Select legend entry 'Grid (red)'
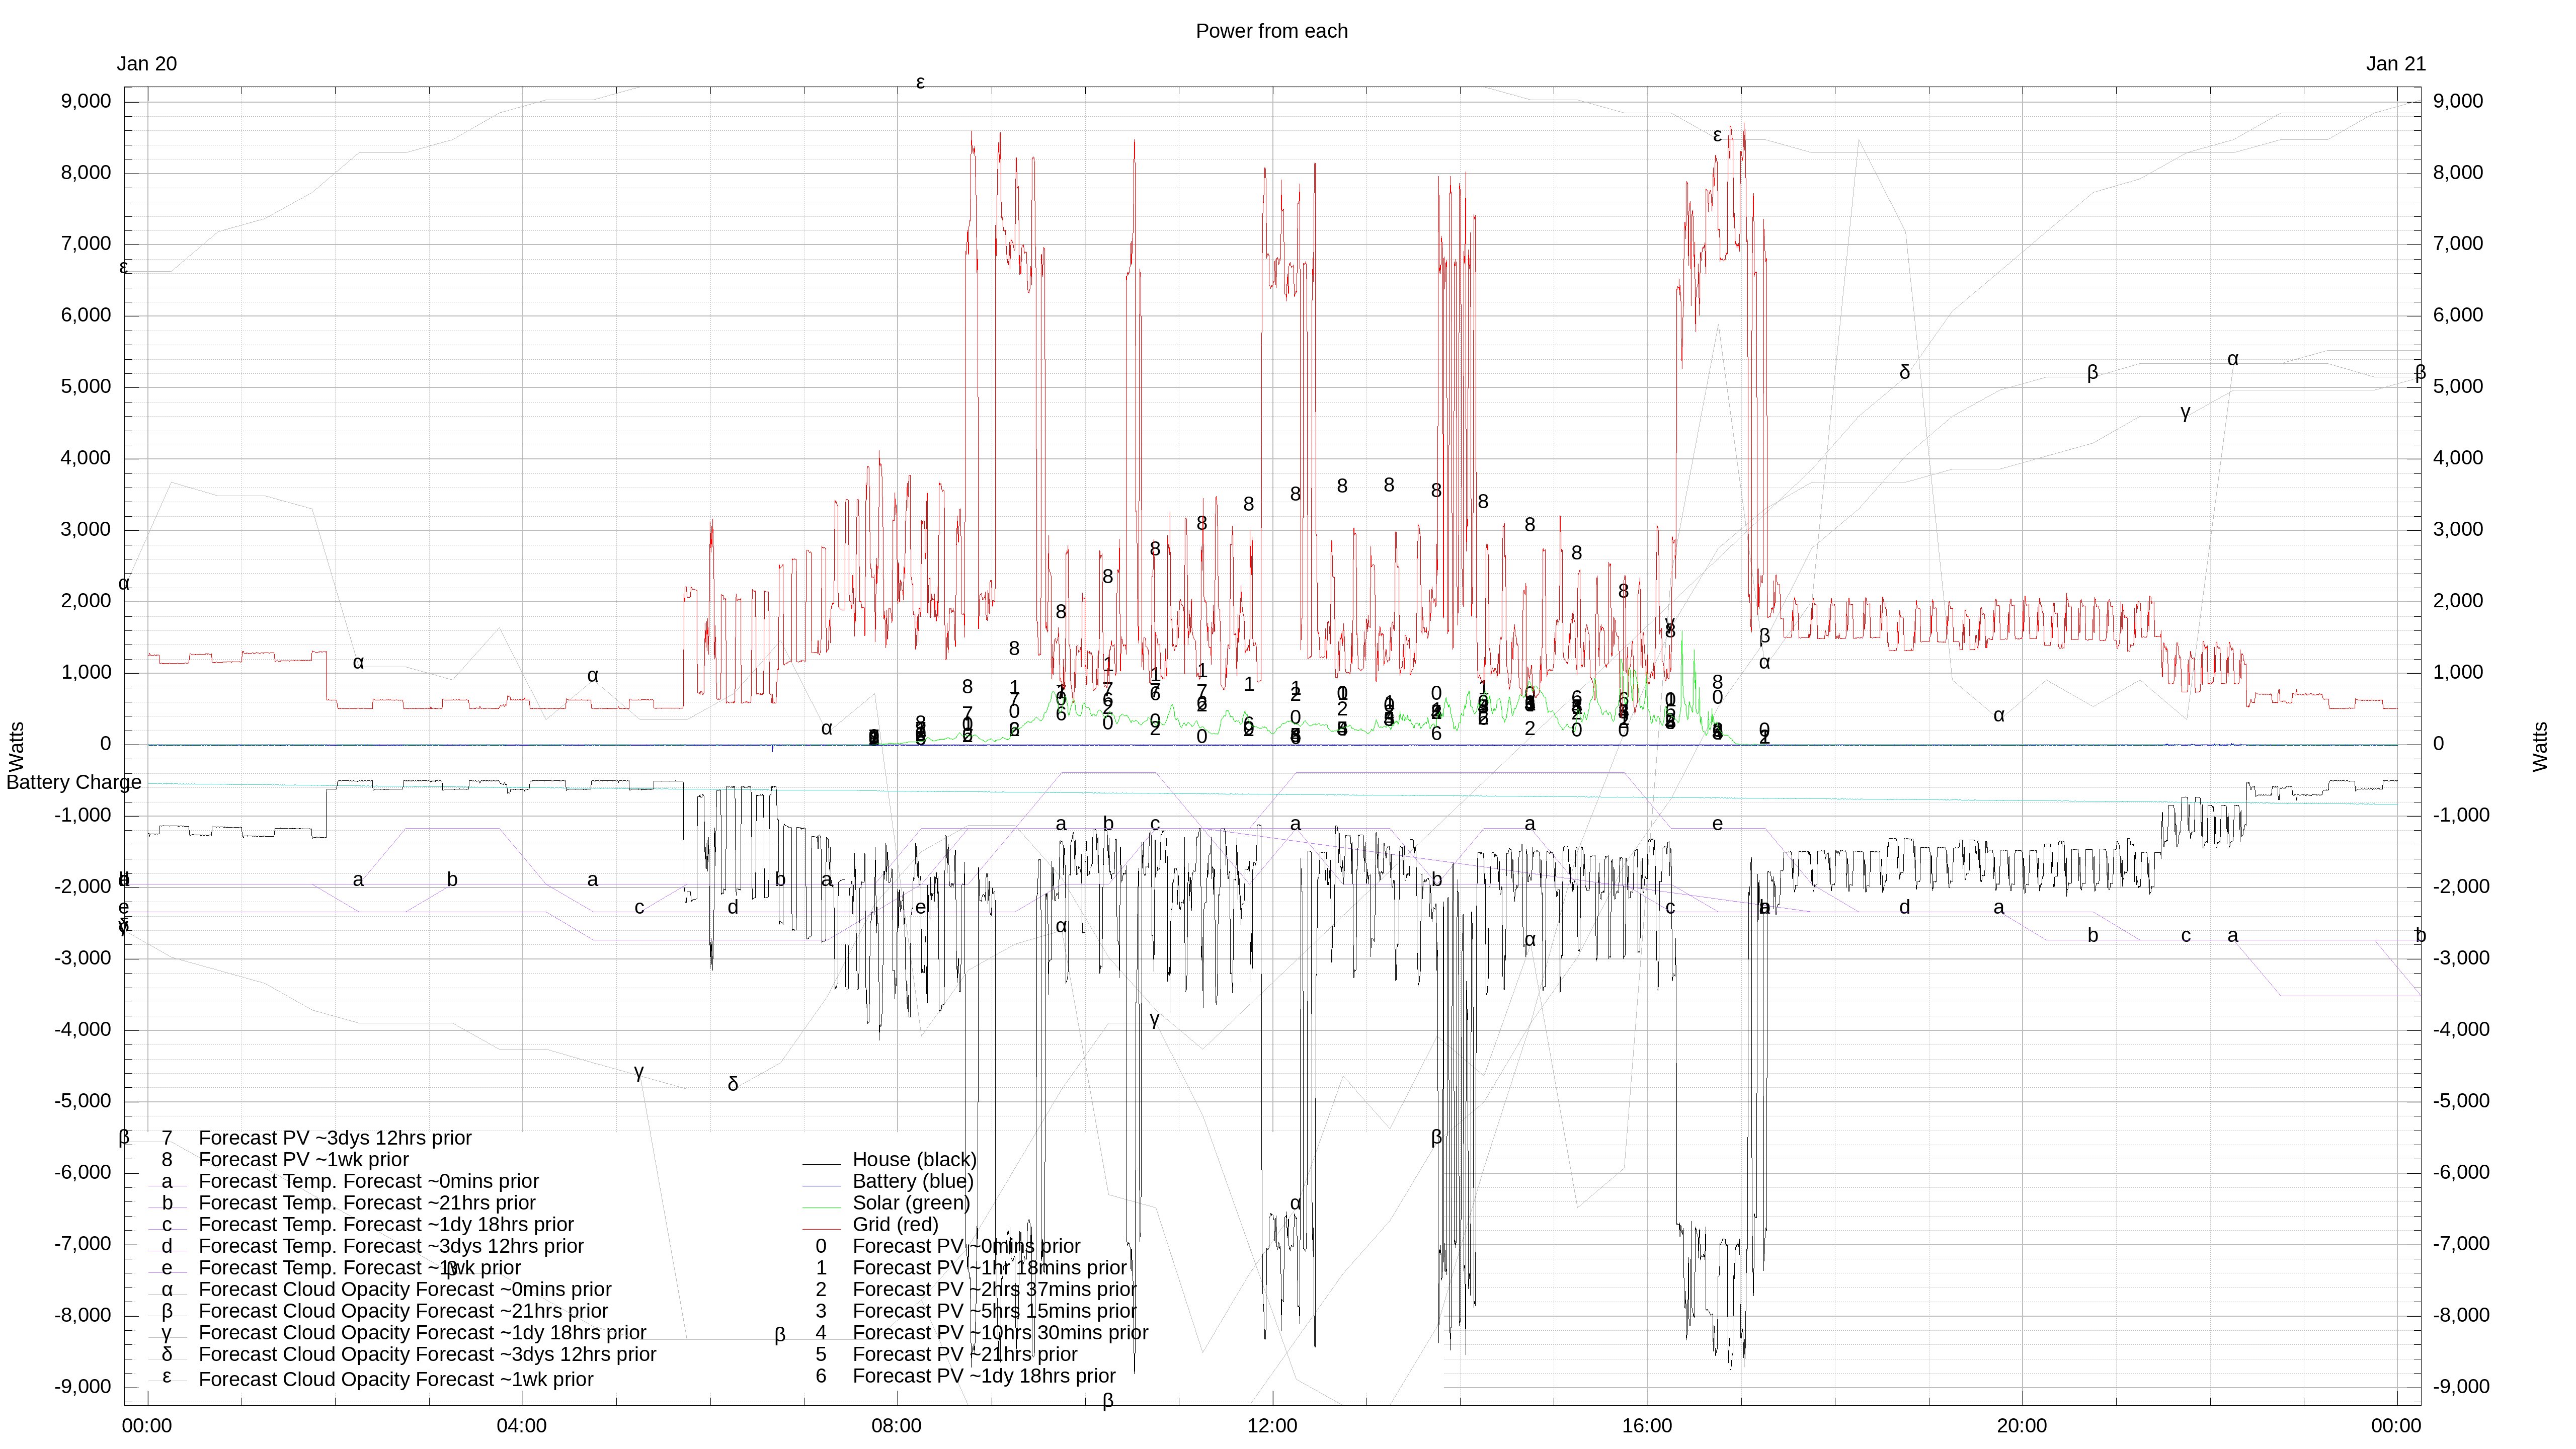 point(895,1224)
